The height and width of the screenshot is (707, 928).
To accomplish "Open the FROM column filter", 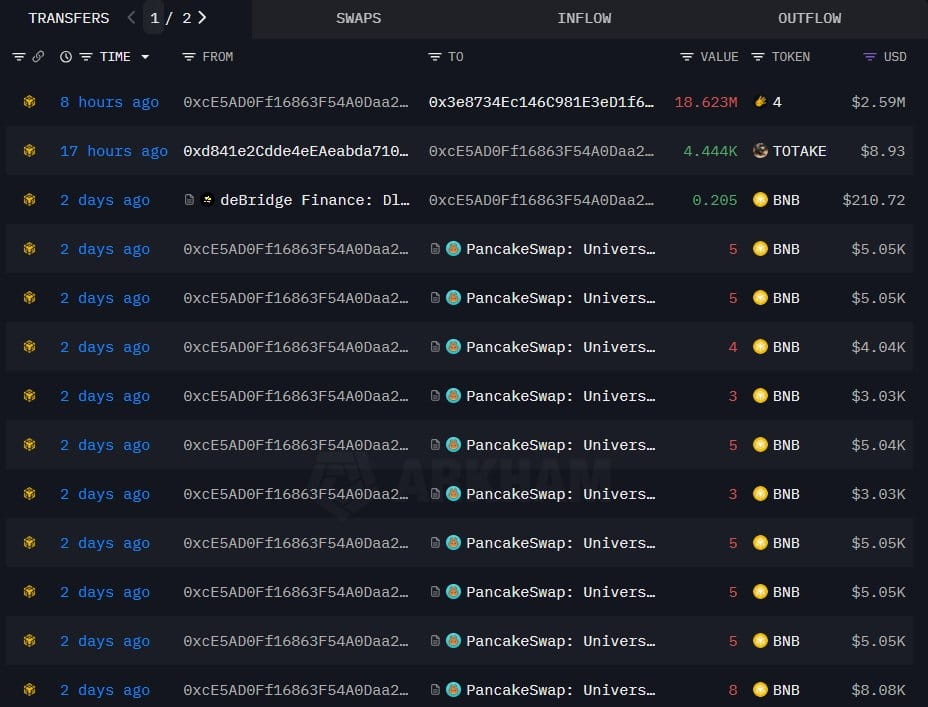I will [189, 57].
